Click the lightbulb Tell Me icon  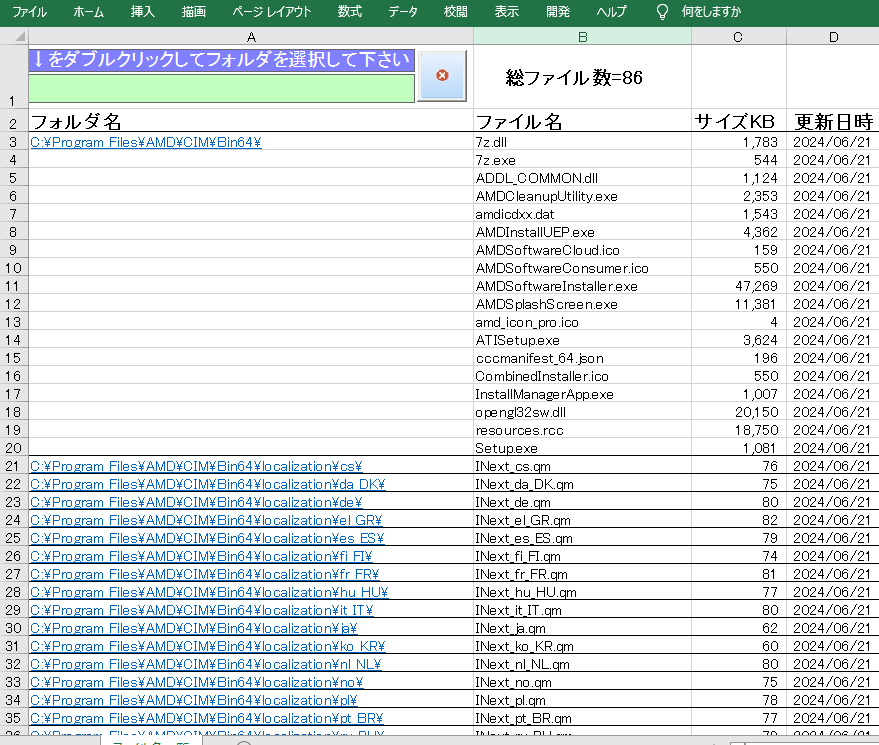(661, 12)
